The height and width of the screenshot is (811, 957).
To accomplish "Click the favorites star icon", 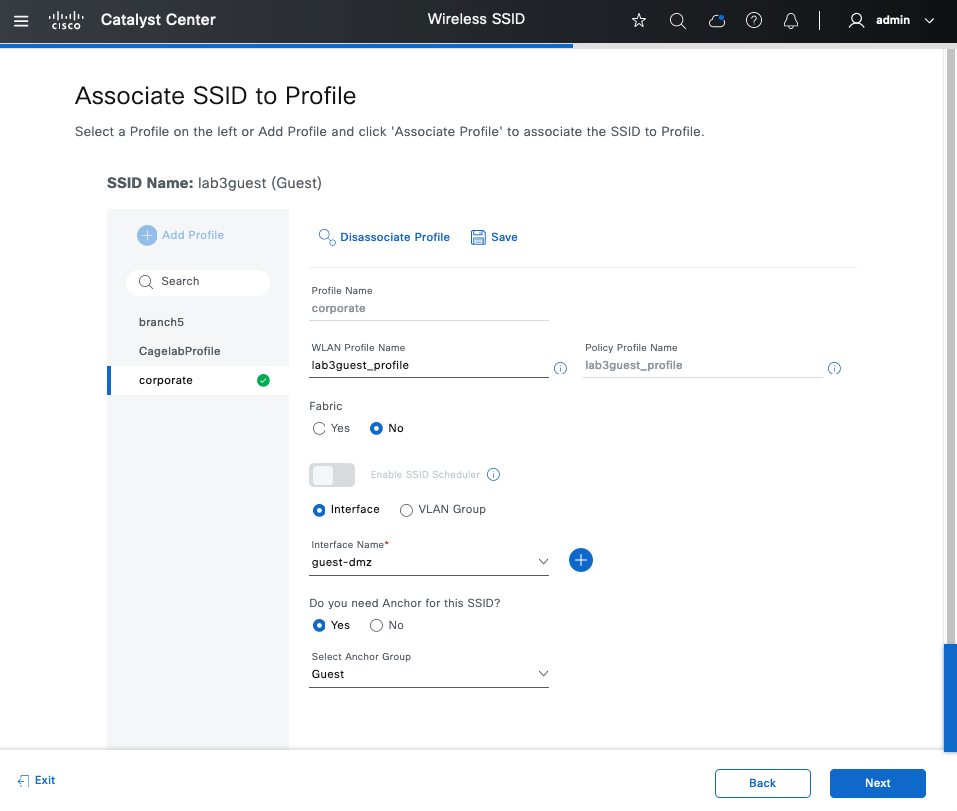I will (639, 20).
